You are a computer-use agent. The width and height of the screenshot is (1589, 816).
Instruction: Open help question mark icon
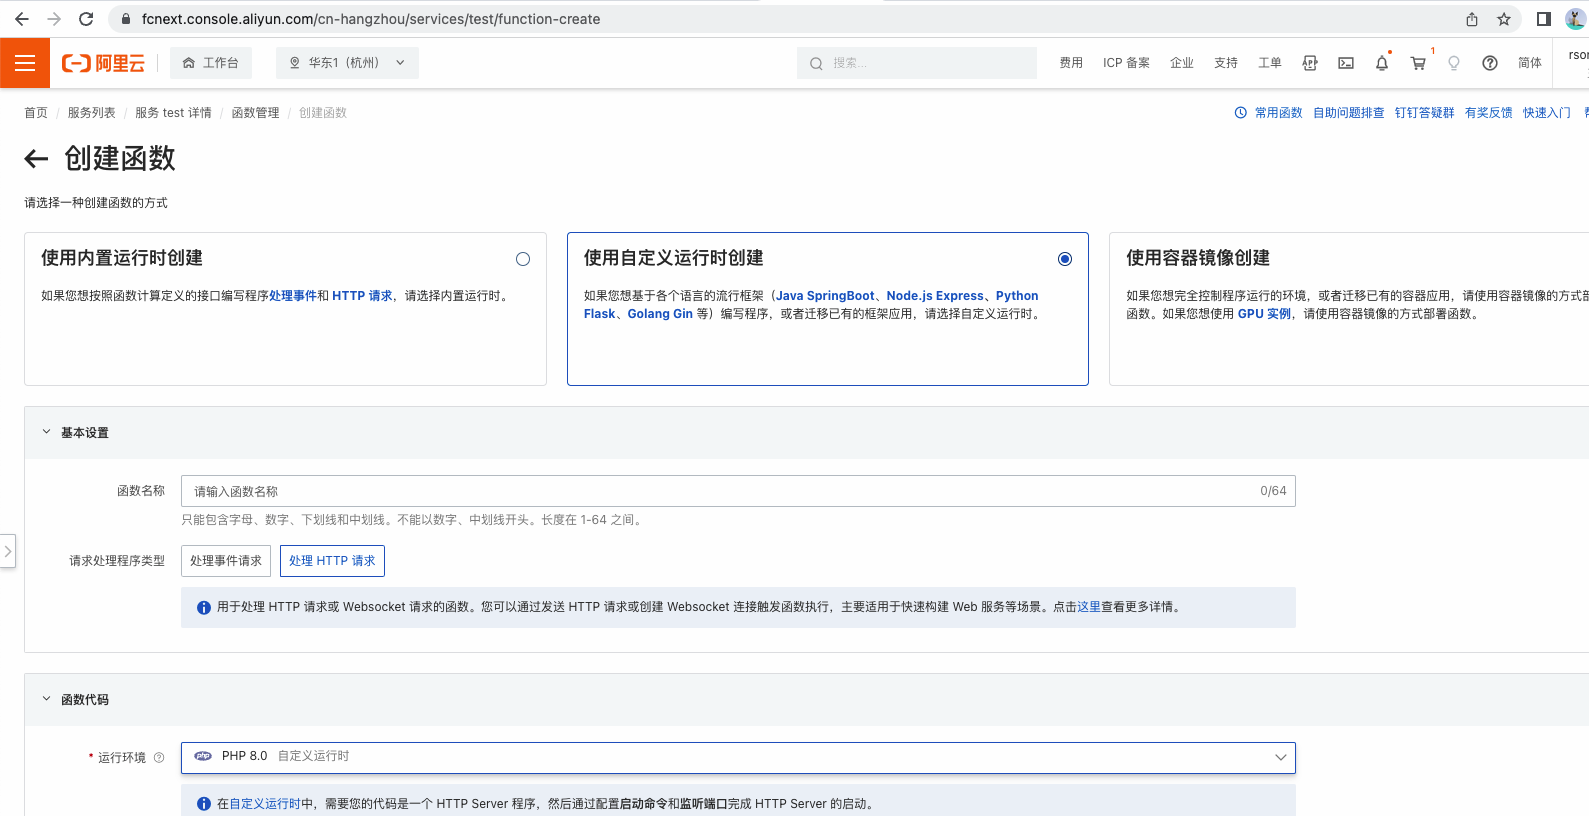1490,63
